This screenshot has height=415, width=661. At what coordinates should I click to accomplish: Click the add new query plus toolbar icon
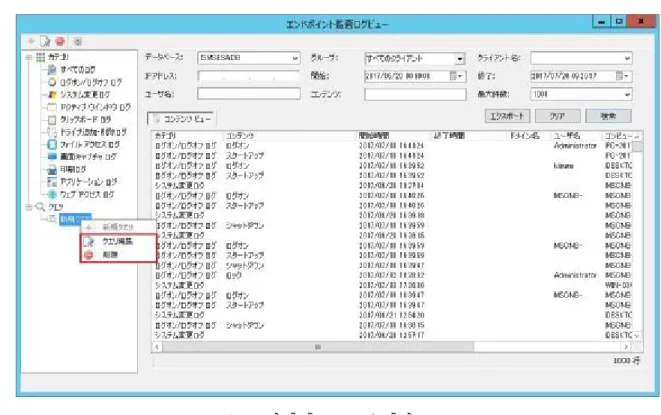(x=31, y=41)
